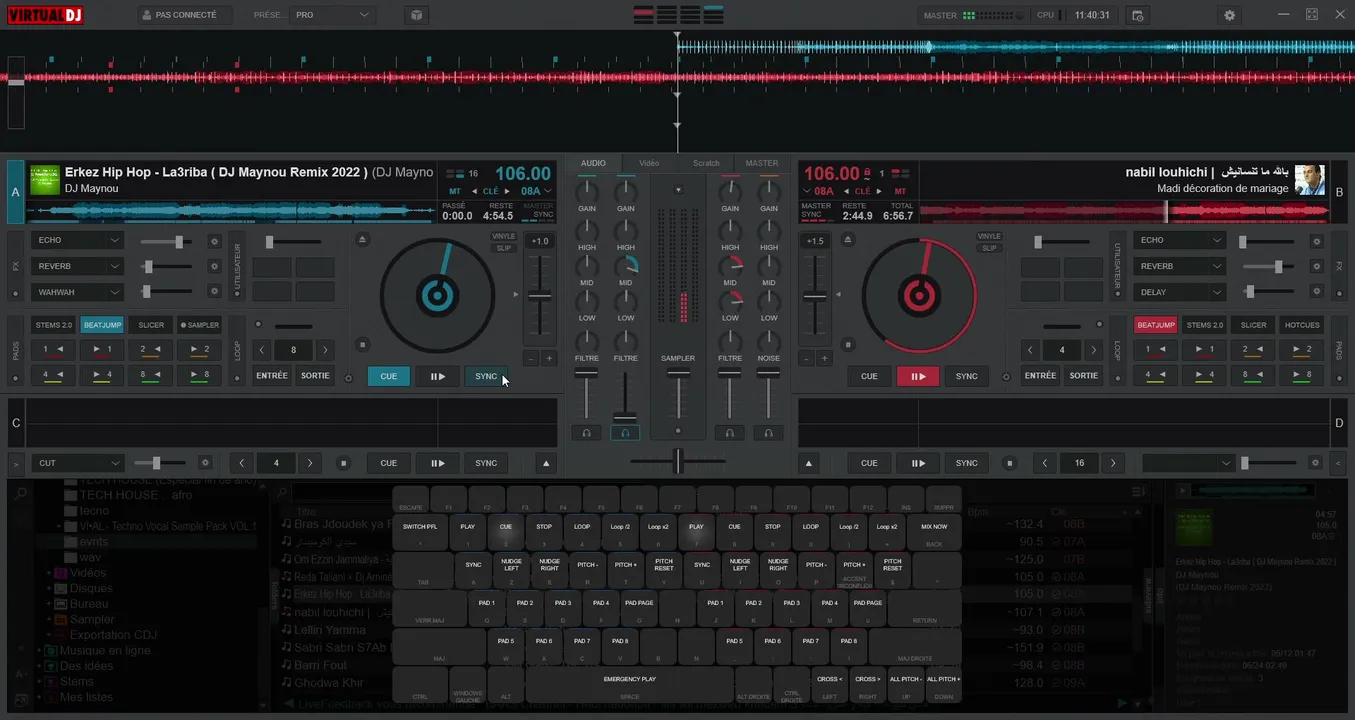This screenshot has height=720, width=1355.
Task: Eject the track from deck A
Action: click(362, 240)
